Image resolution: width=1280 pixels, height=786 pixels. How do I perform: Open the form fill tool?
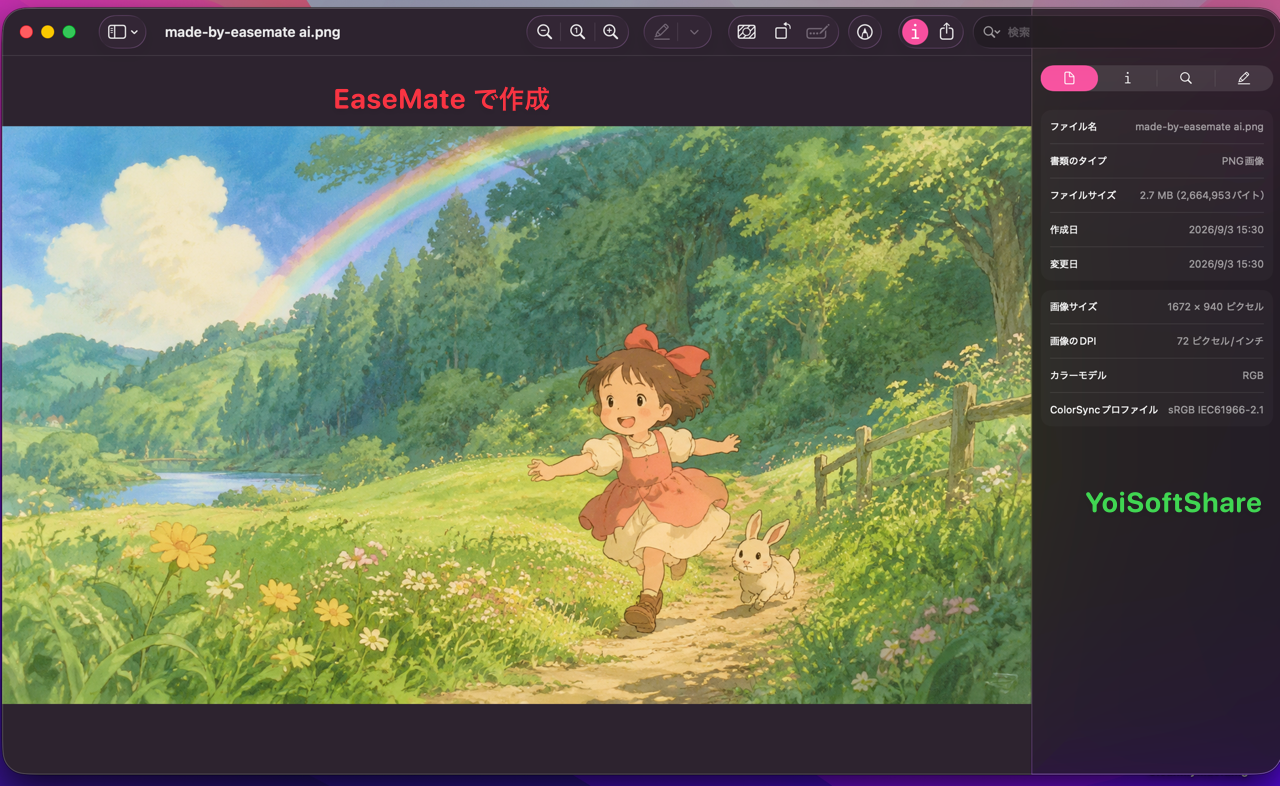coord(817,32)
